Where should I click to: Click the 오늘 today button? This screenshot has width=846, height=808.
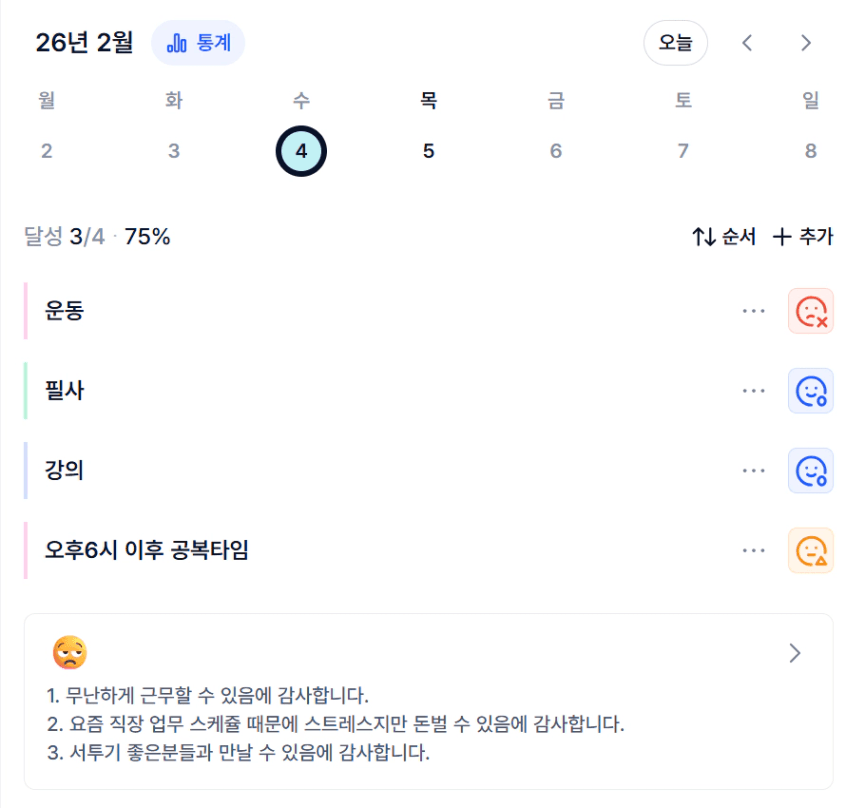click(675, 43)
